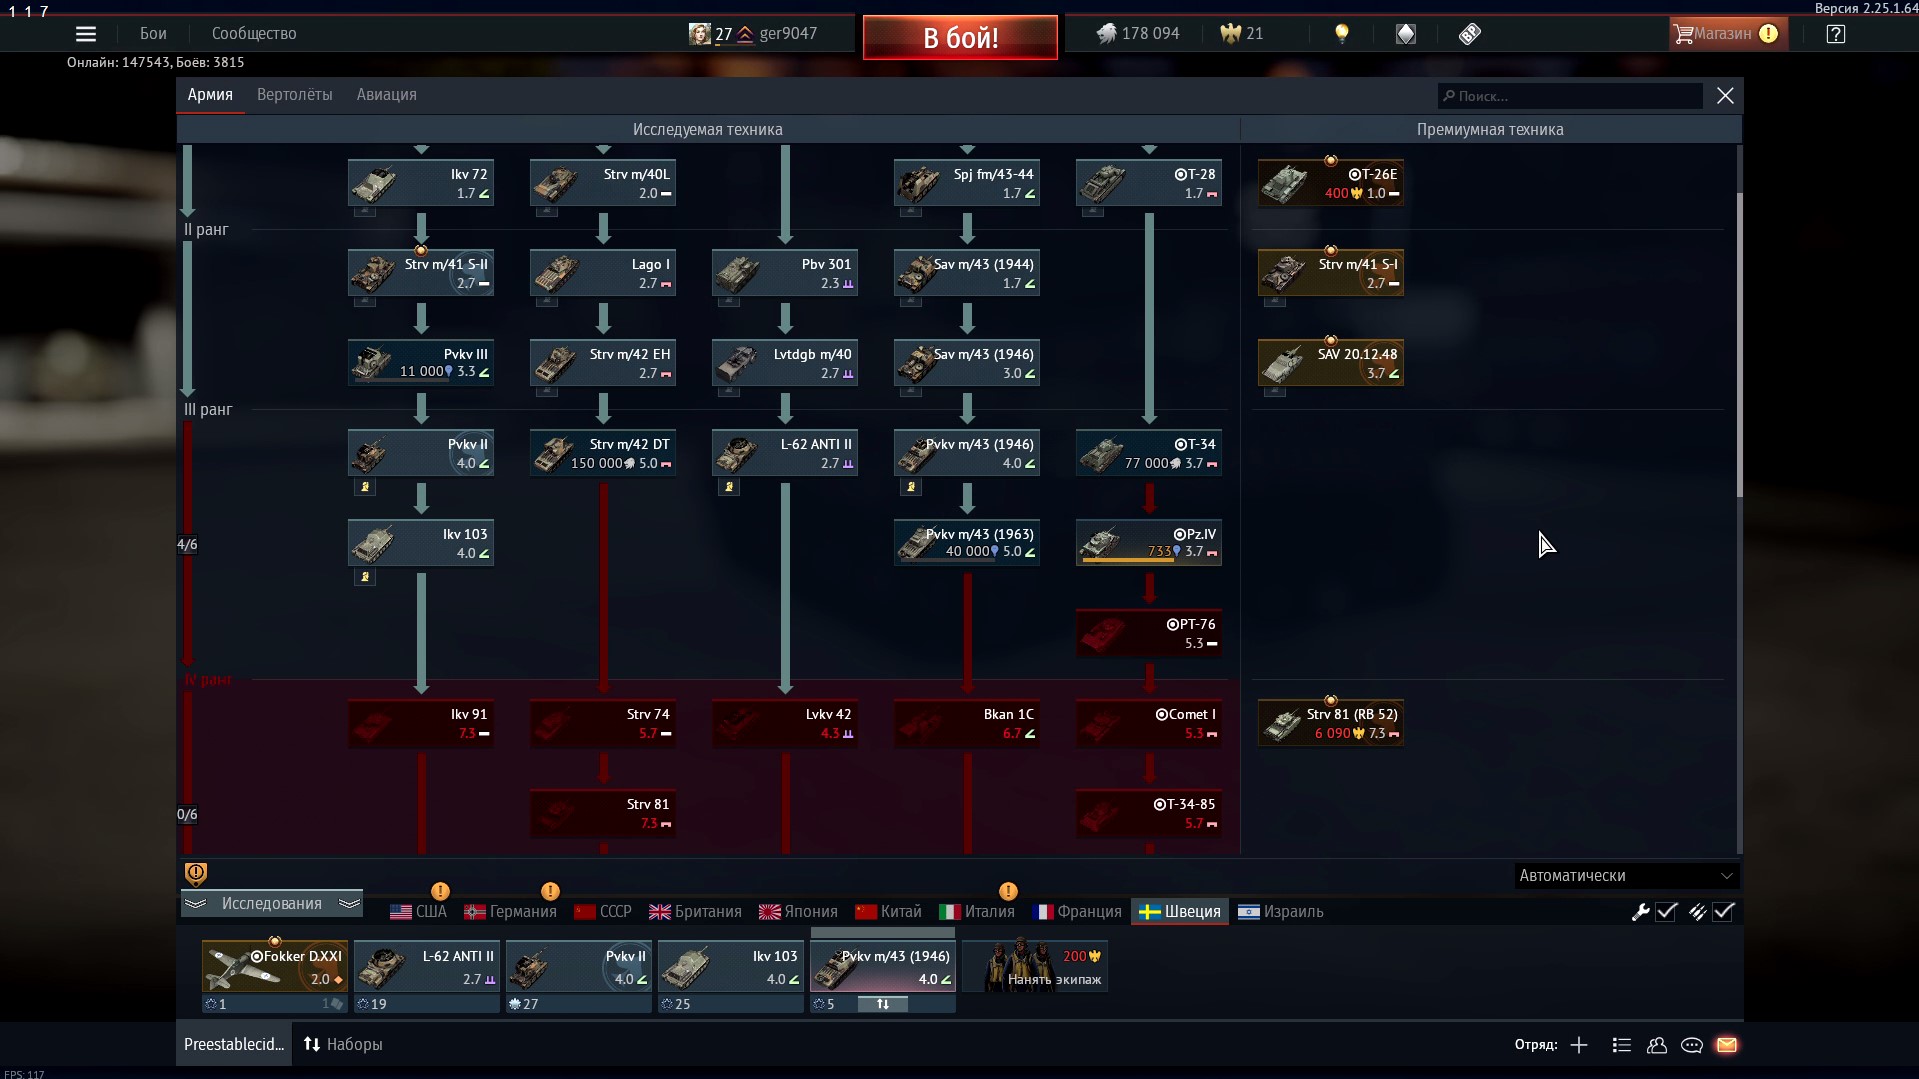Select the Strv m/42 DT vehicle card
Viewport: 1919px width, 1079px height.
603,453
